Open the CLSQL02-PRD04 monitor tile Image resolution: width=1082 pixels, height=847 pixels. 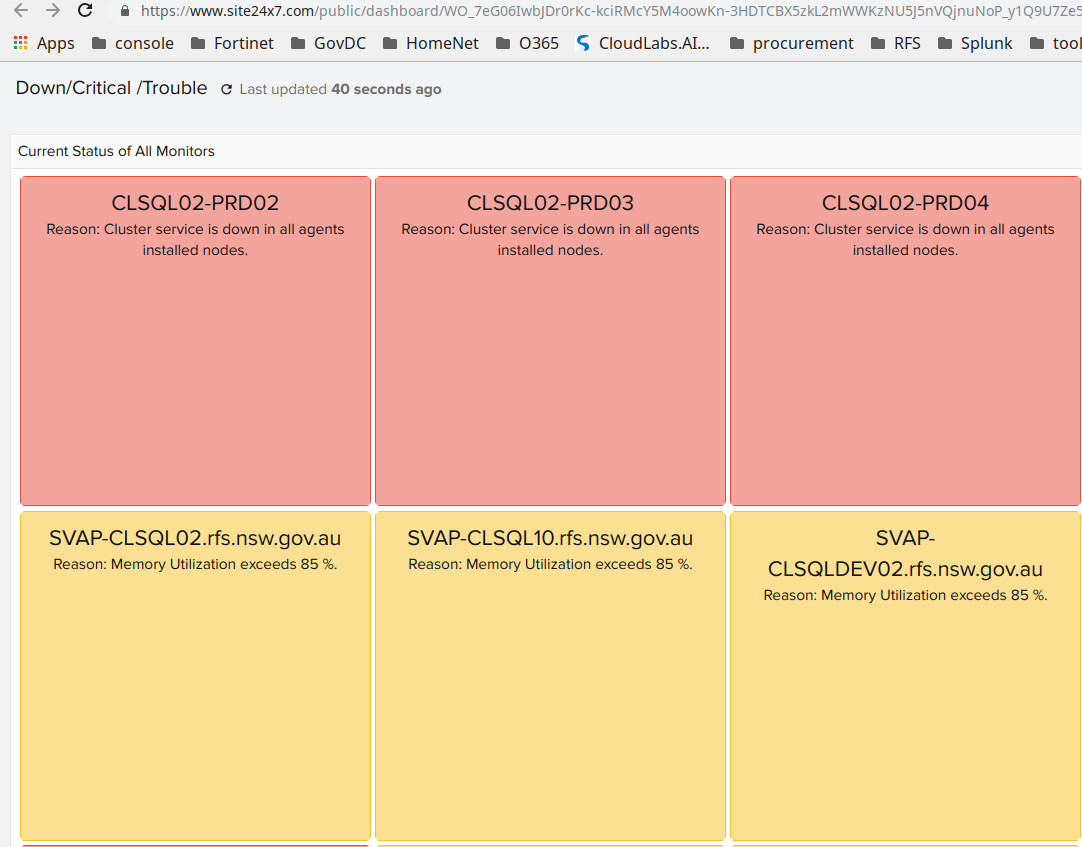[x=905, y=340]
